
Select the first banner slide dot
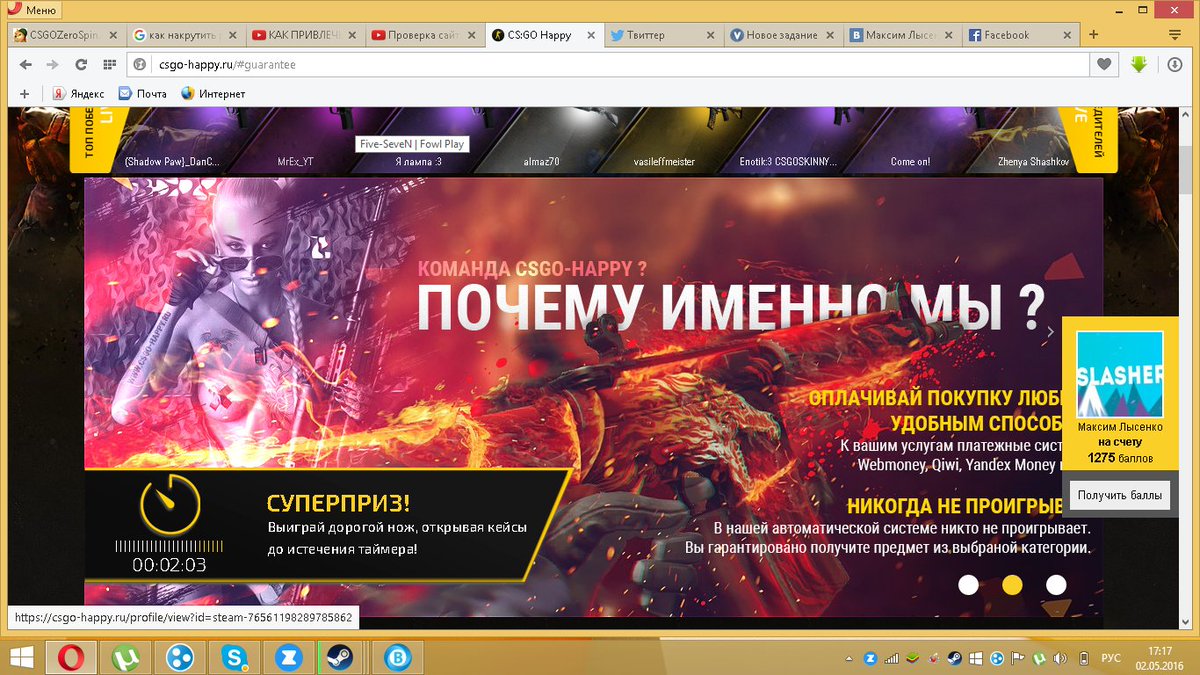pos(968,585)
